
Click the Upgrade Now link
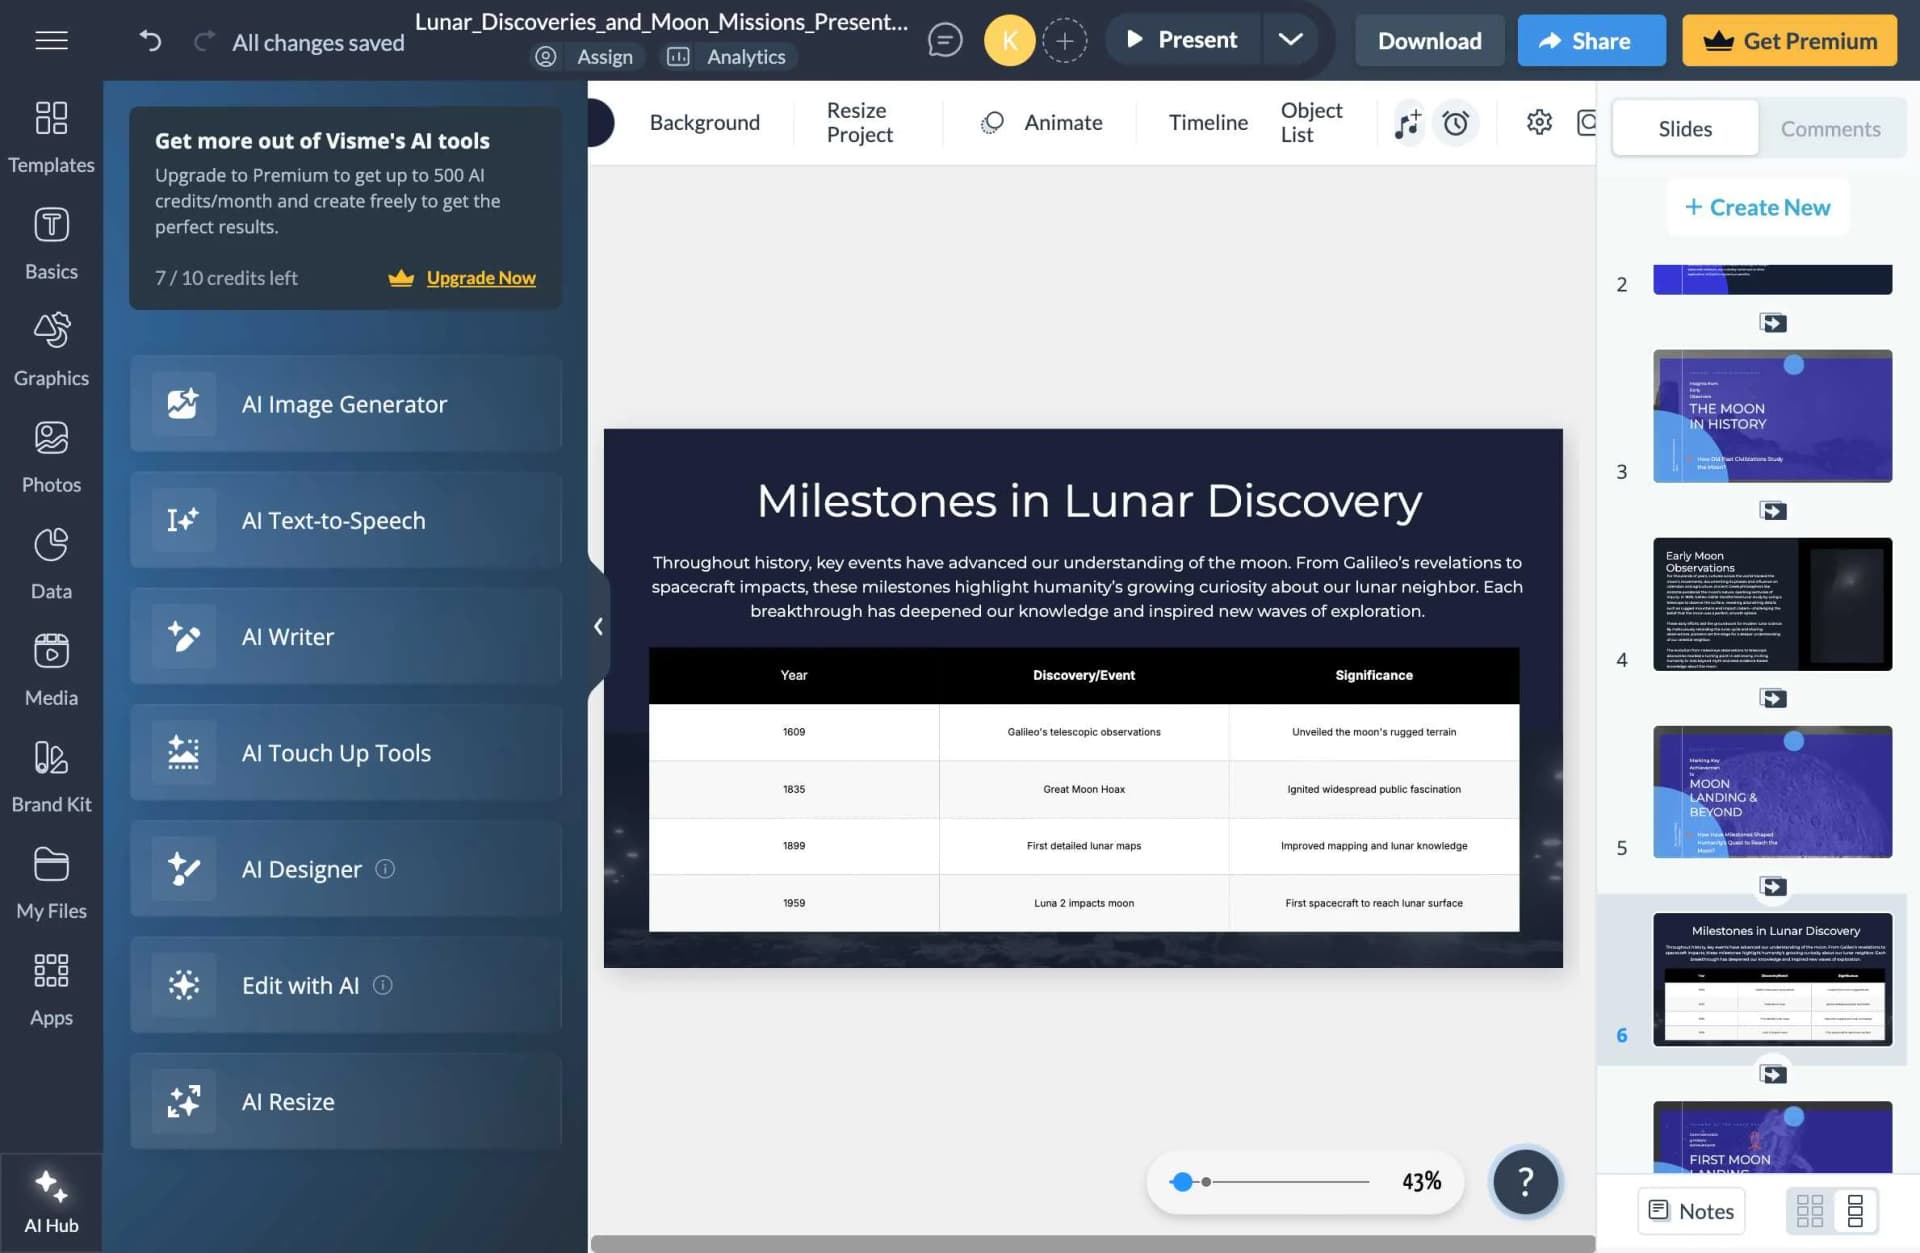(x=481, y=278)
